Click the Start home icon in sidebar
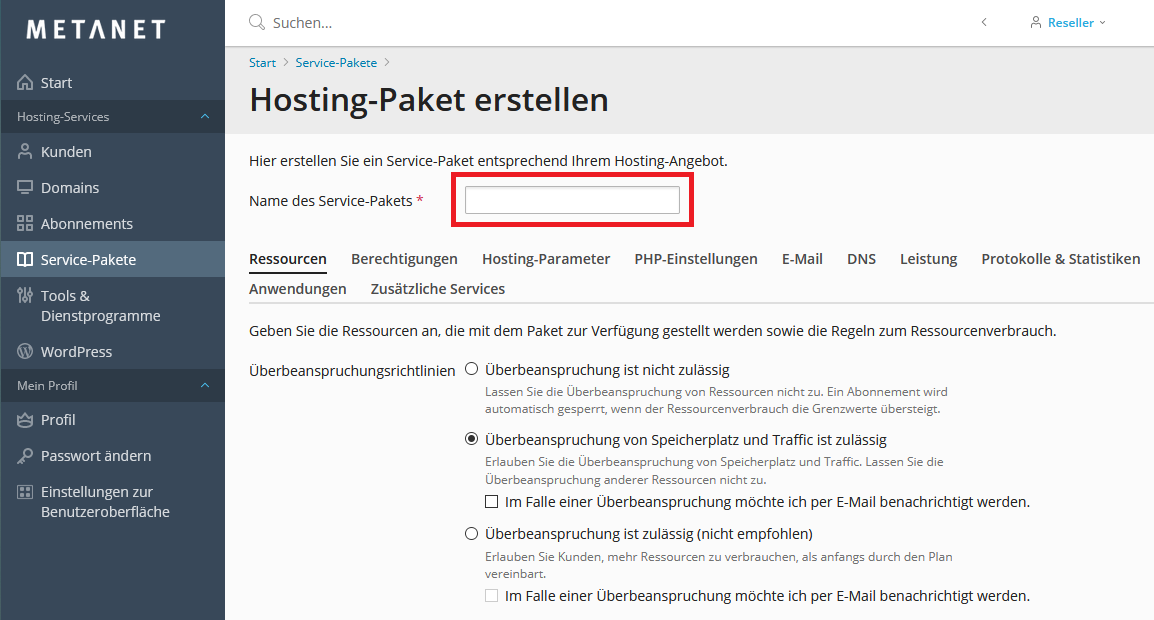 [25, 83]
